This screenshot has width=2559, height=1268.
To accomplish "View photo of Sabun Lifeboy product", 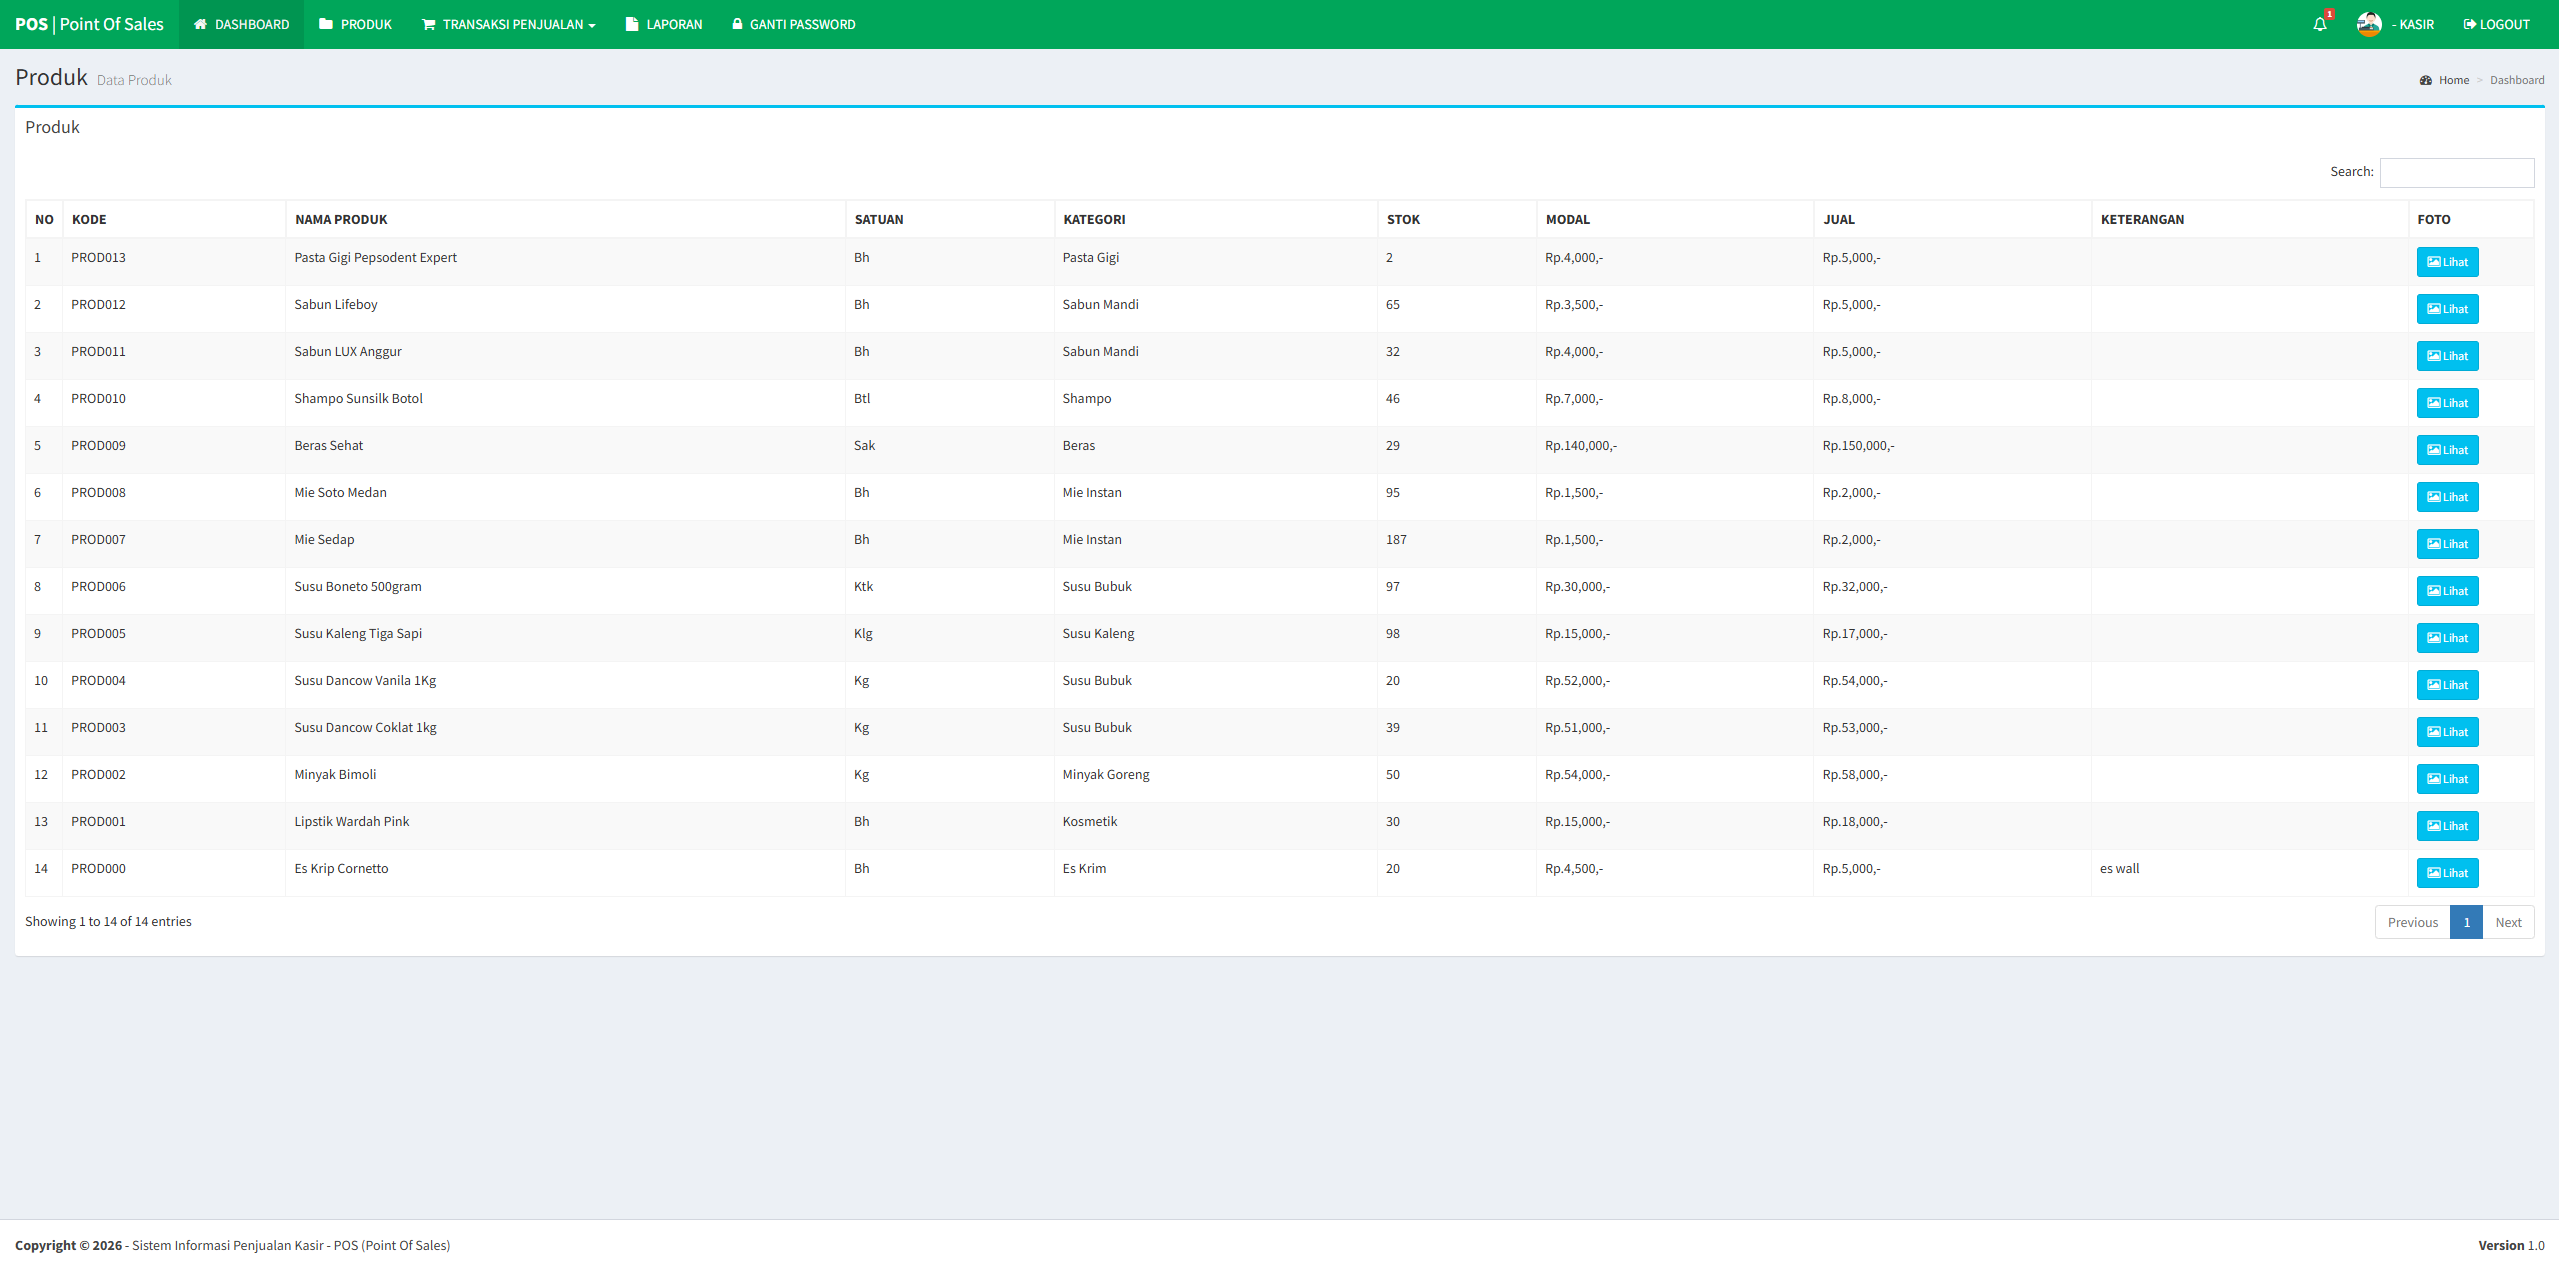I will [x=2446, y=309].
